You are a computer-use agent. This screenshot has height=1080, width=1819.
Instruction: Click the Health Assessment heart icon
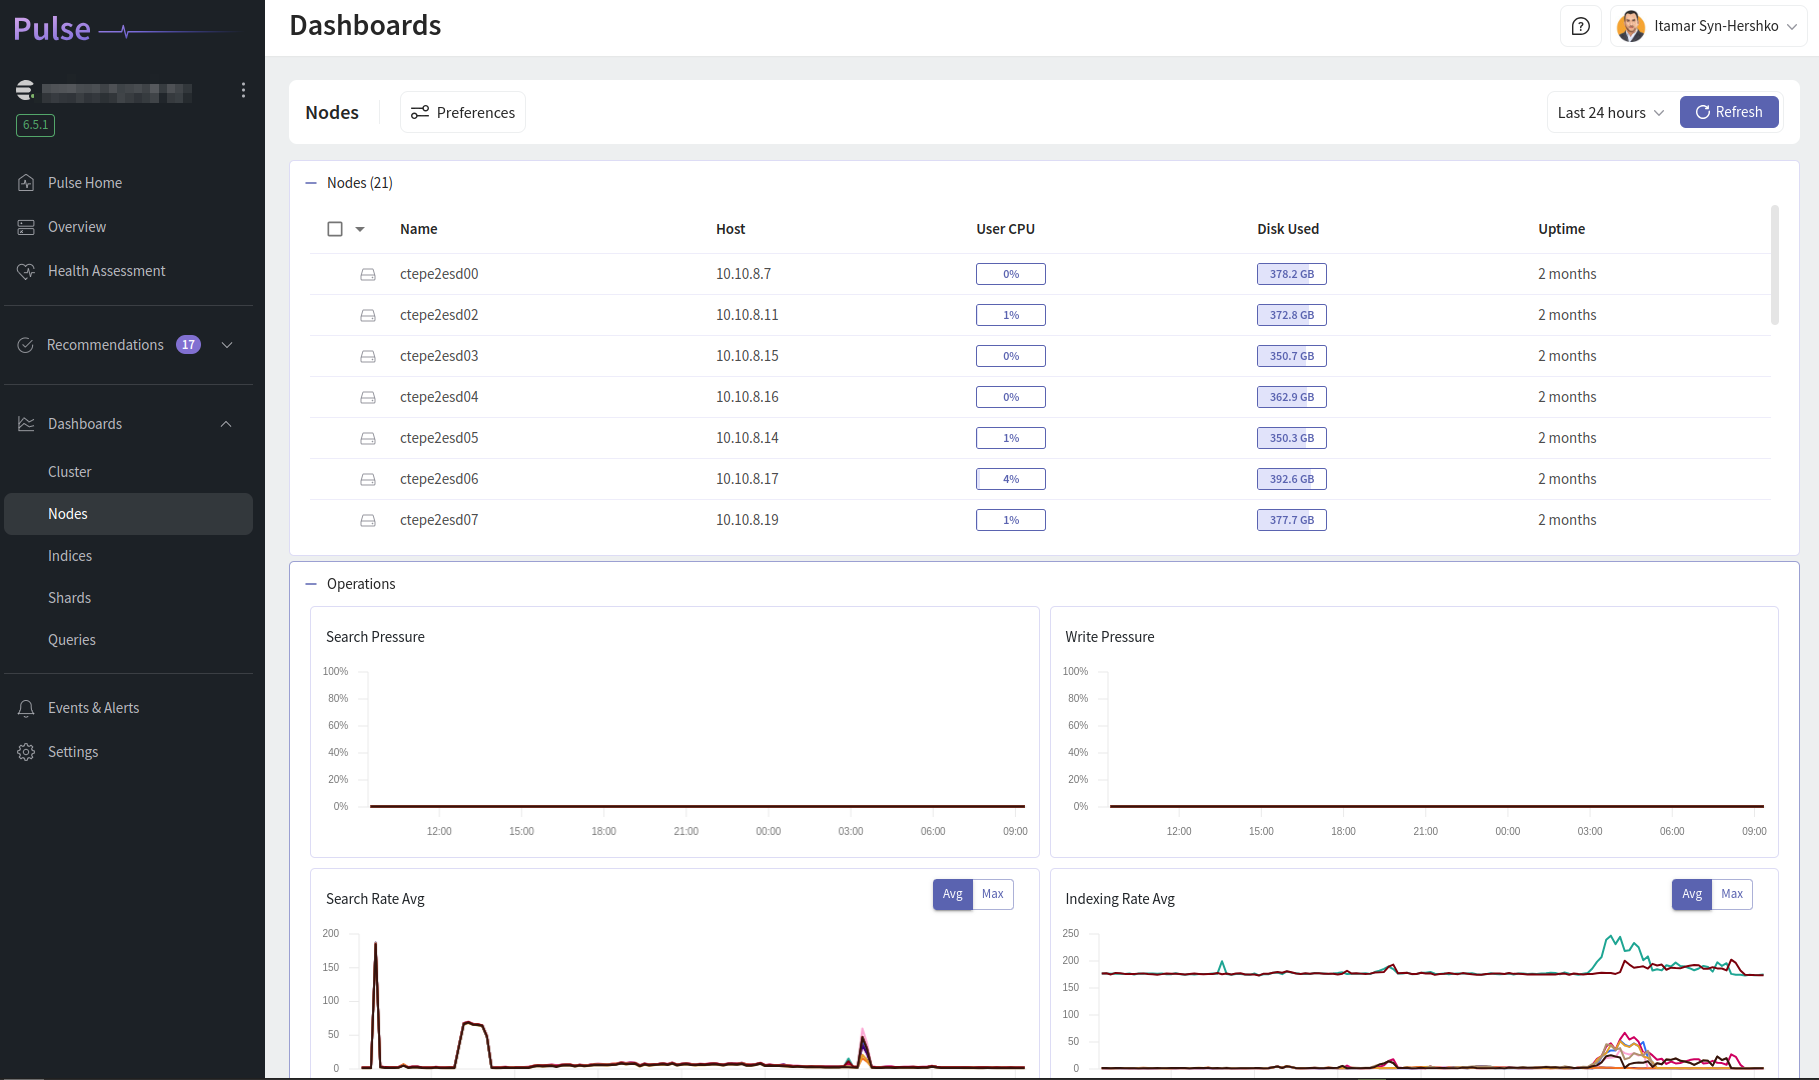coord(26,271)
